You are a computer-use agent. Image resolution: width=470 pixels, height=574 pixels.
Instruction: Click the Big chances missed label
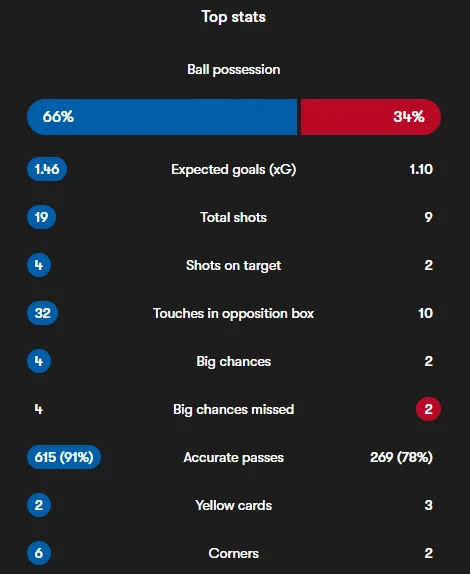click(x=234, y=409)
